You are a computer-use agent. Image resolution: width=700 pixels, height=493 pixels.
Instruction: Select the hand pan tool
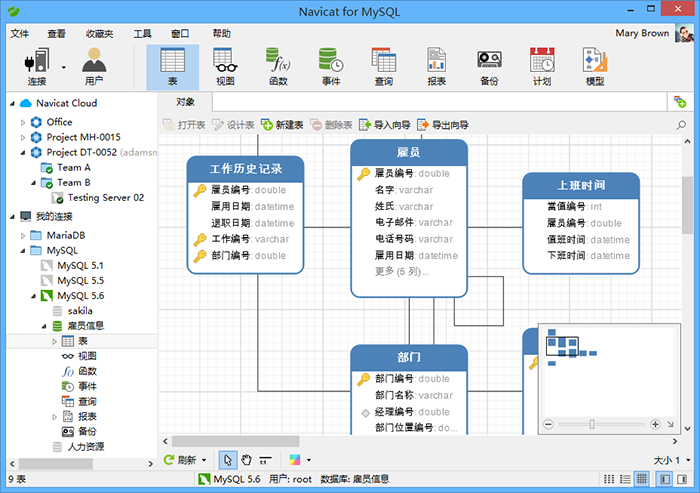point(246,460)
